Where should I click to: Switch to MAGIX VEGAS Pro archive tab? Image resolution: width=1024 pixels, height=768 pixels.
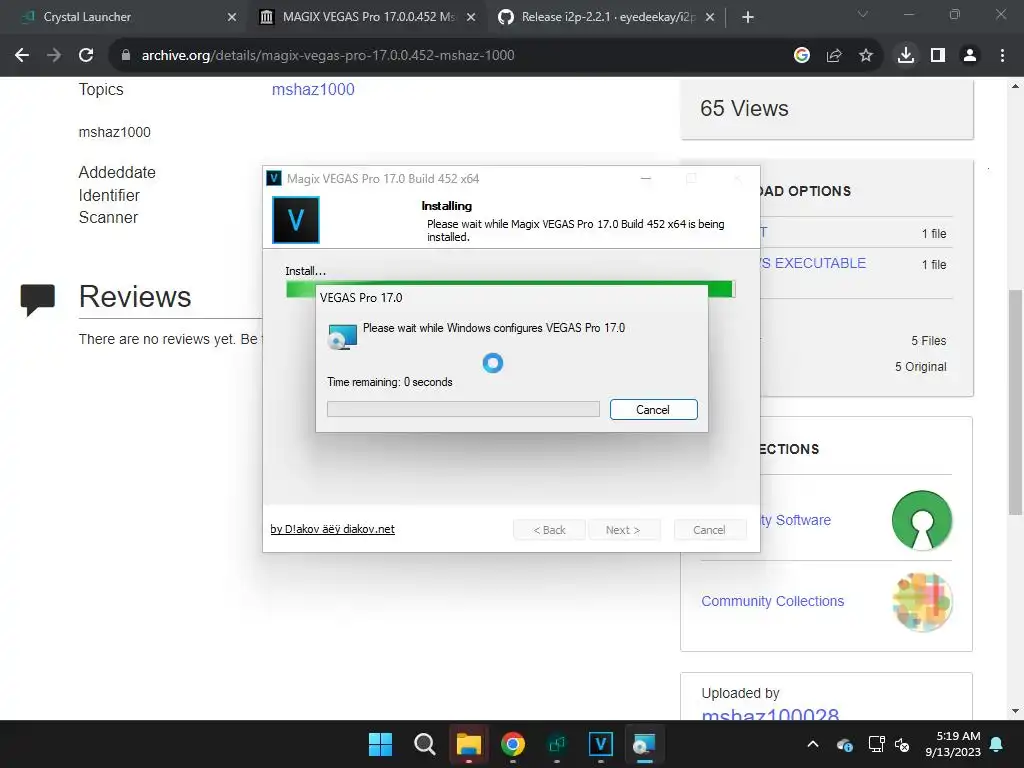pos(368,17)
